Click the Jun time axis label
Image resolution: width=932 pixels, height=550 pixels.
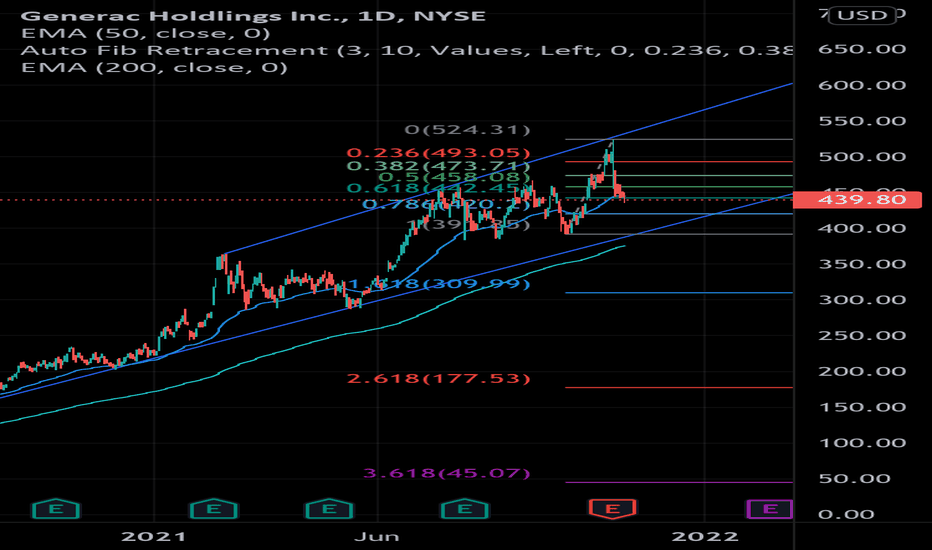tap(376, 536)
